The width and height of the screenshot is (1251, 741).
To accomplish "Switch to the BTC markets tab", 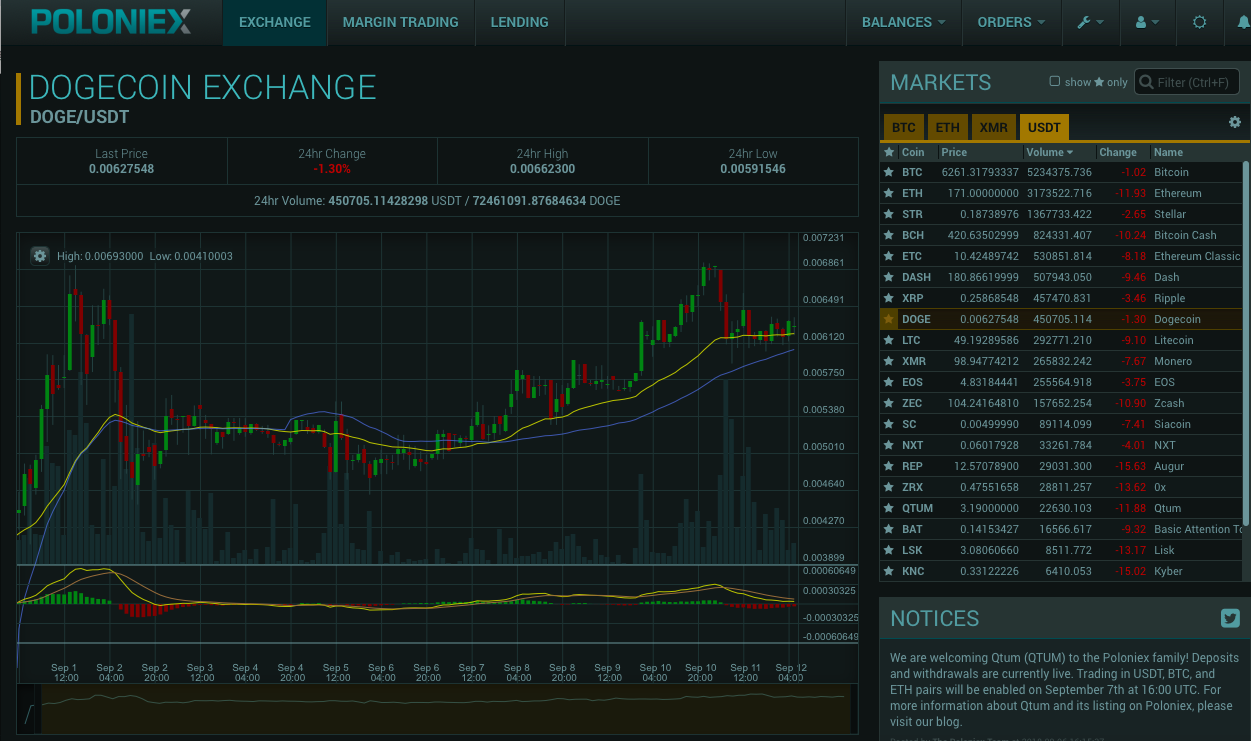I will (903, 128).
